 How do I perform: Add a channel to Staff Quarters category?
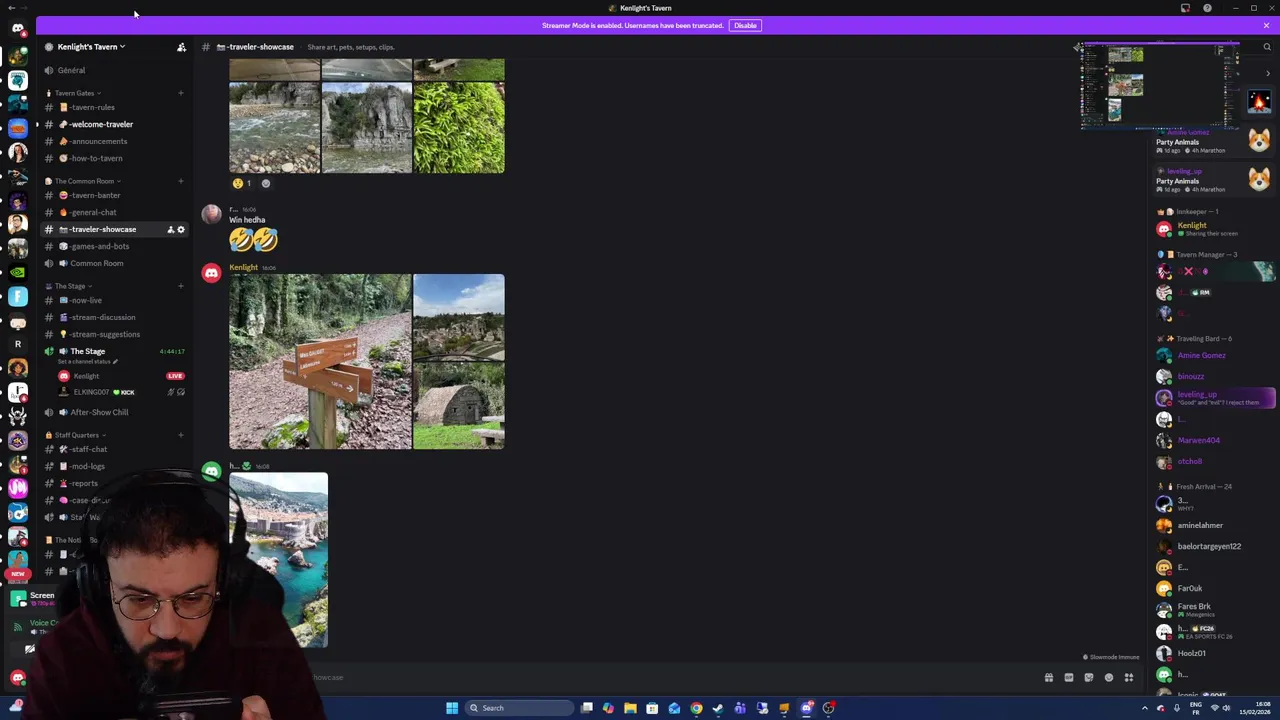(x=181, y=435)
